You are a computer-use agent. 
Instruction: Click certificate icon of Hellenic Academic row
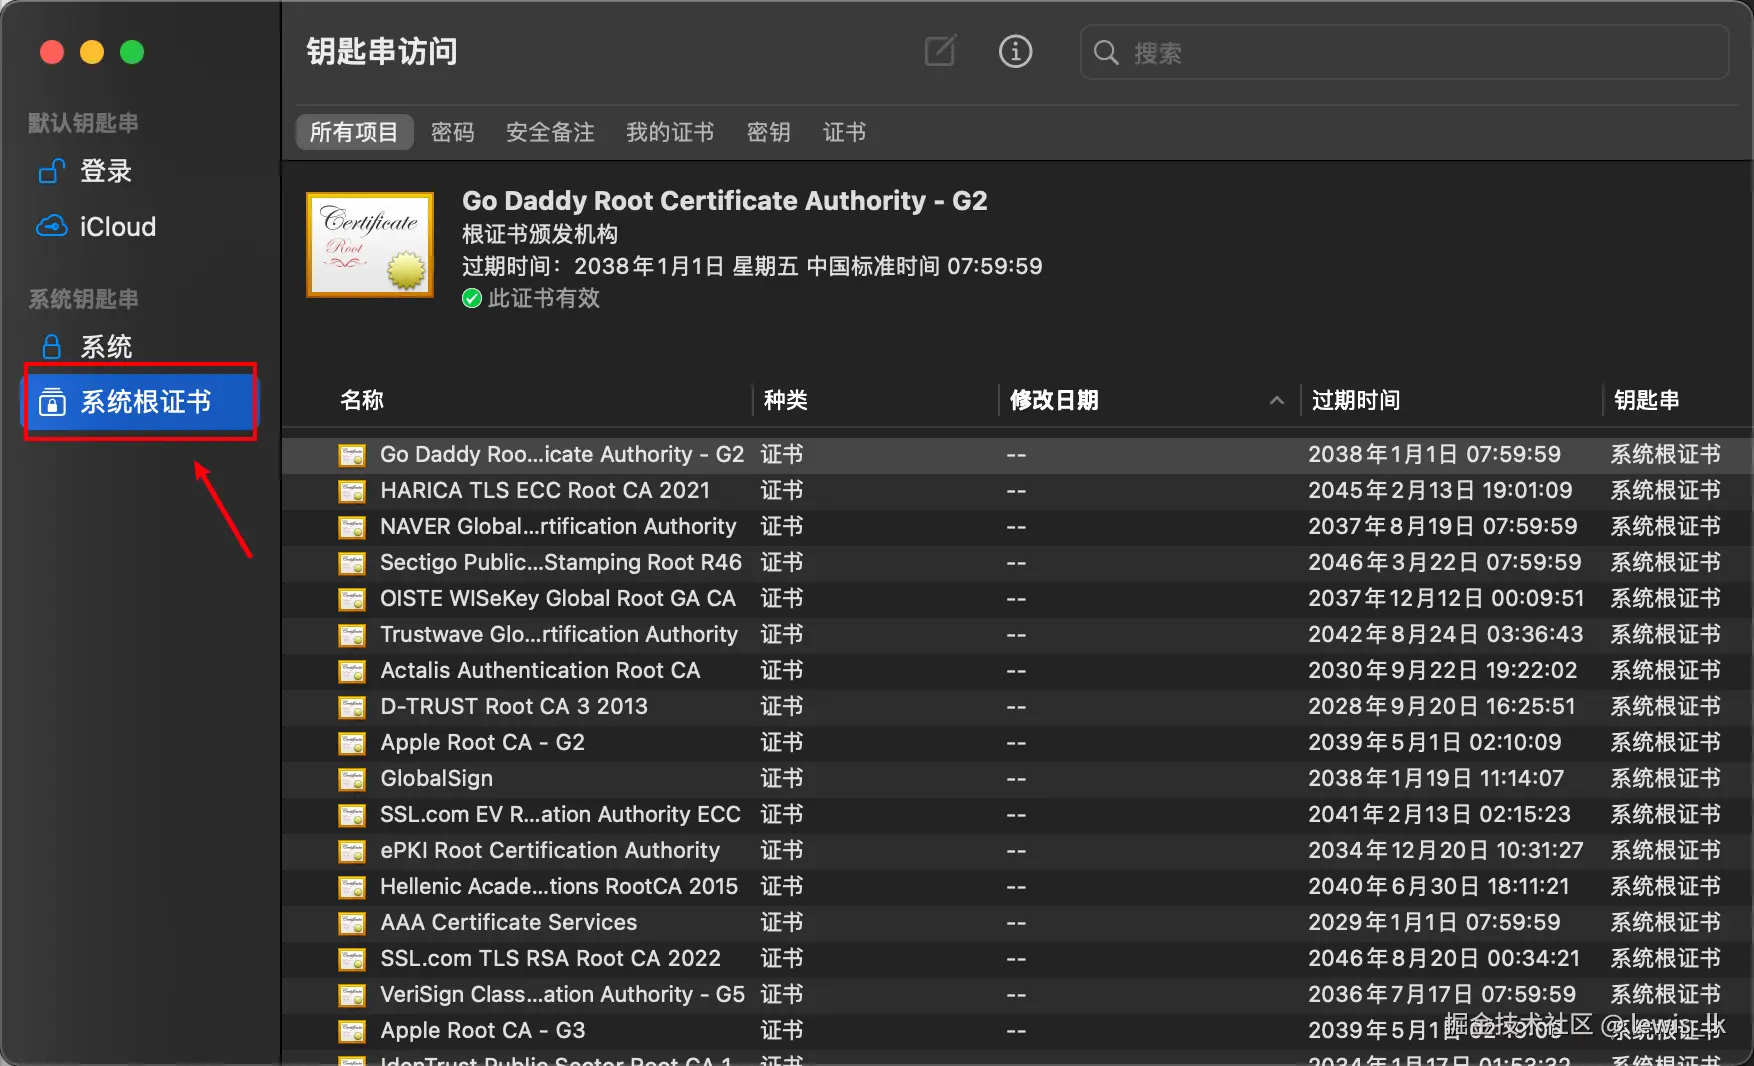click(x=352, y=887)
